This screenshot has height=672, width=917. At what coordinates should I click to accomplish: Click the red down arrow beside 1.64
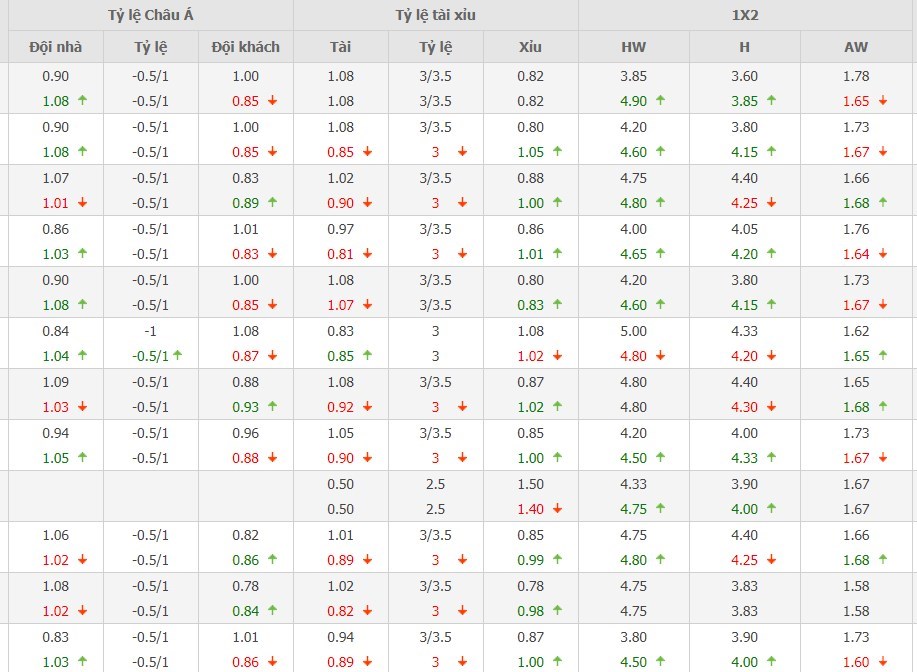tap(882, 254)
